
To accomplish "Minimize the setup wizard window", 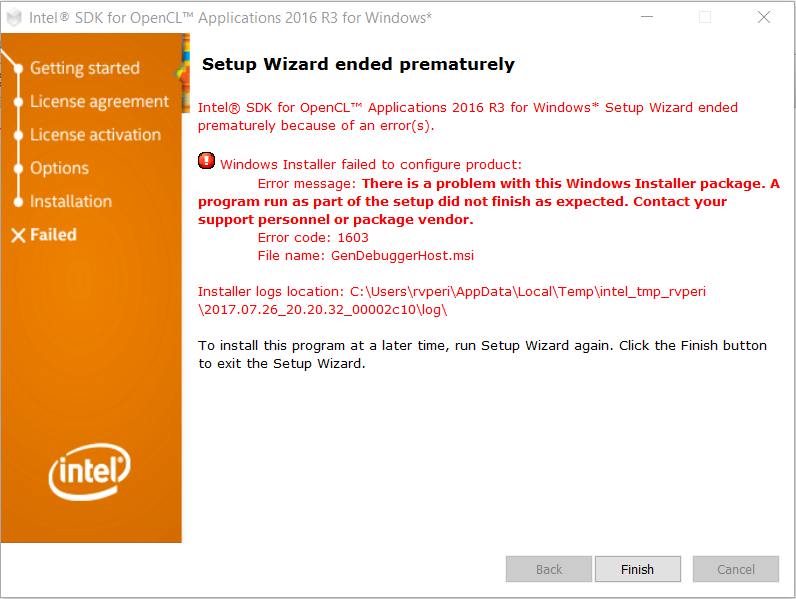I will click(x=647, y=17).
